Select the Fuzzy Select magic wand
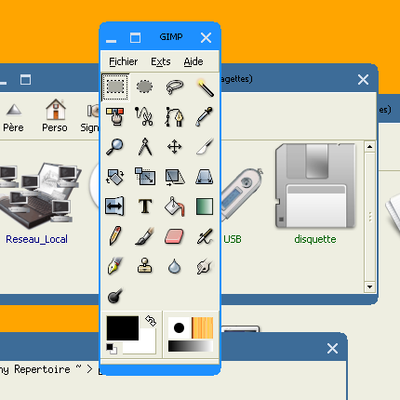The height and width of the screenshot is (400, 400). (x=204, y=87)
